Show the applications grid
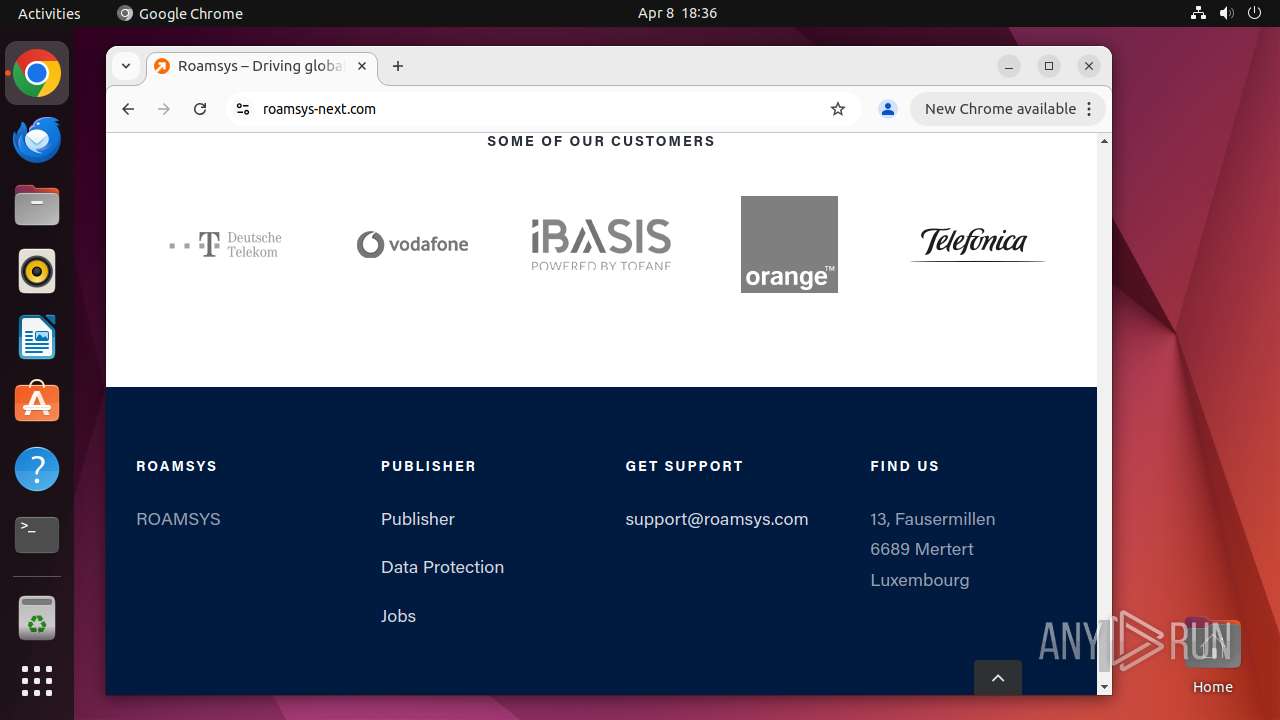This screenshot has width=1280, height=720. point(37,681)
